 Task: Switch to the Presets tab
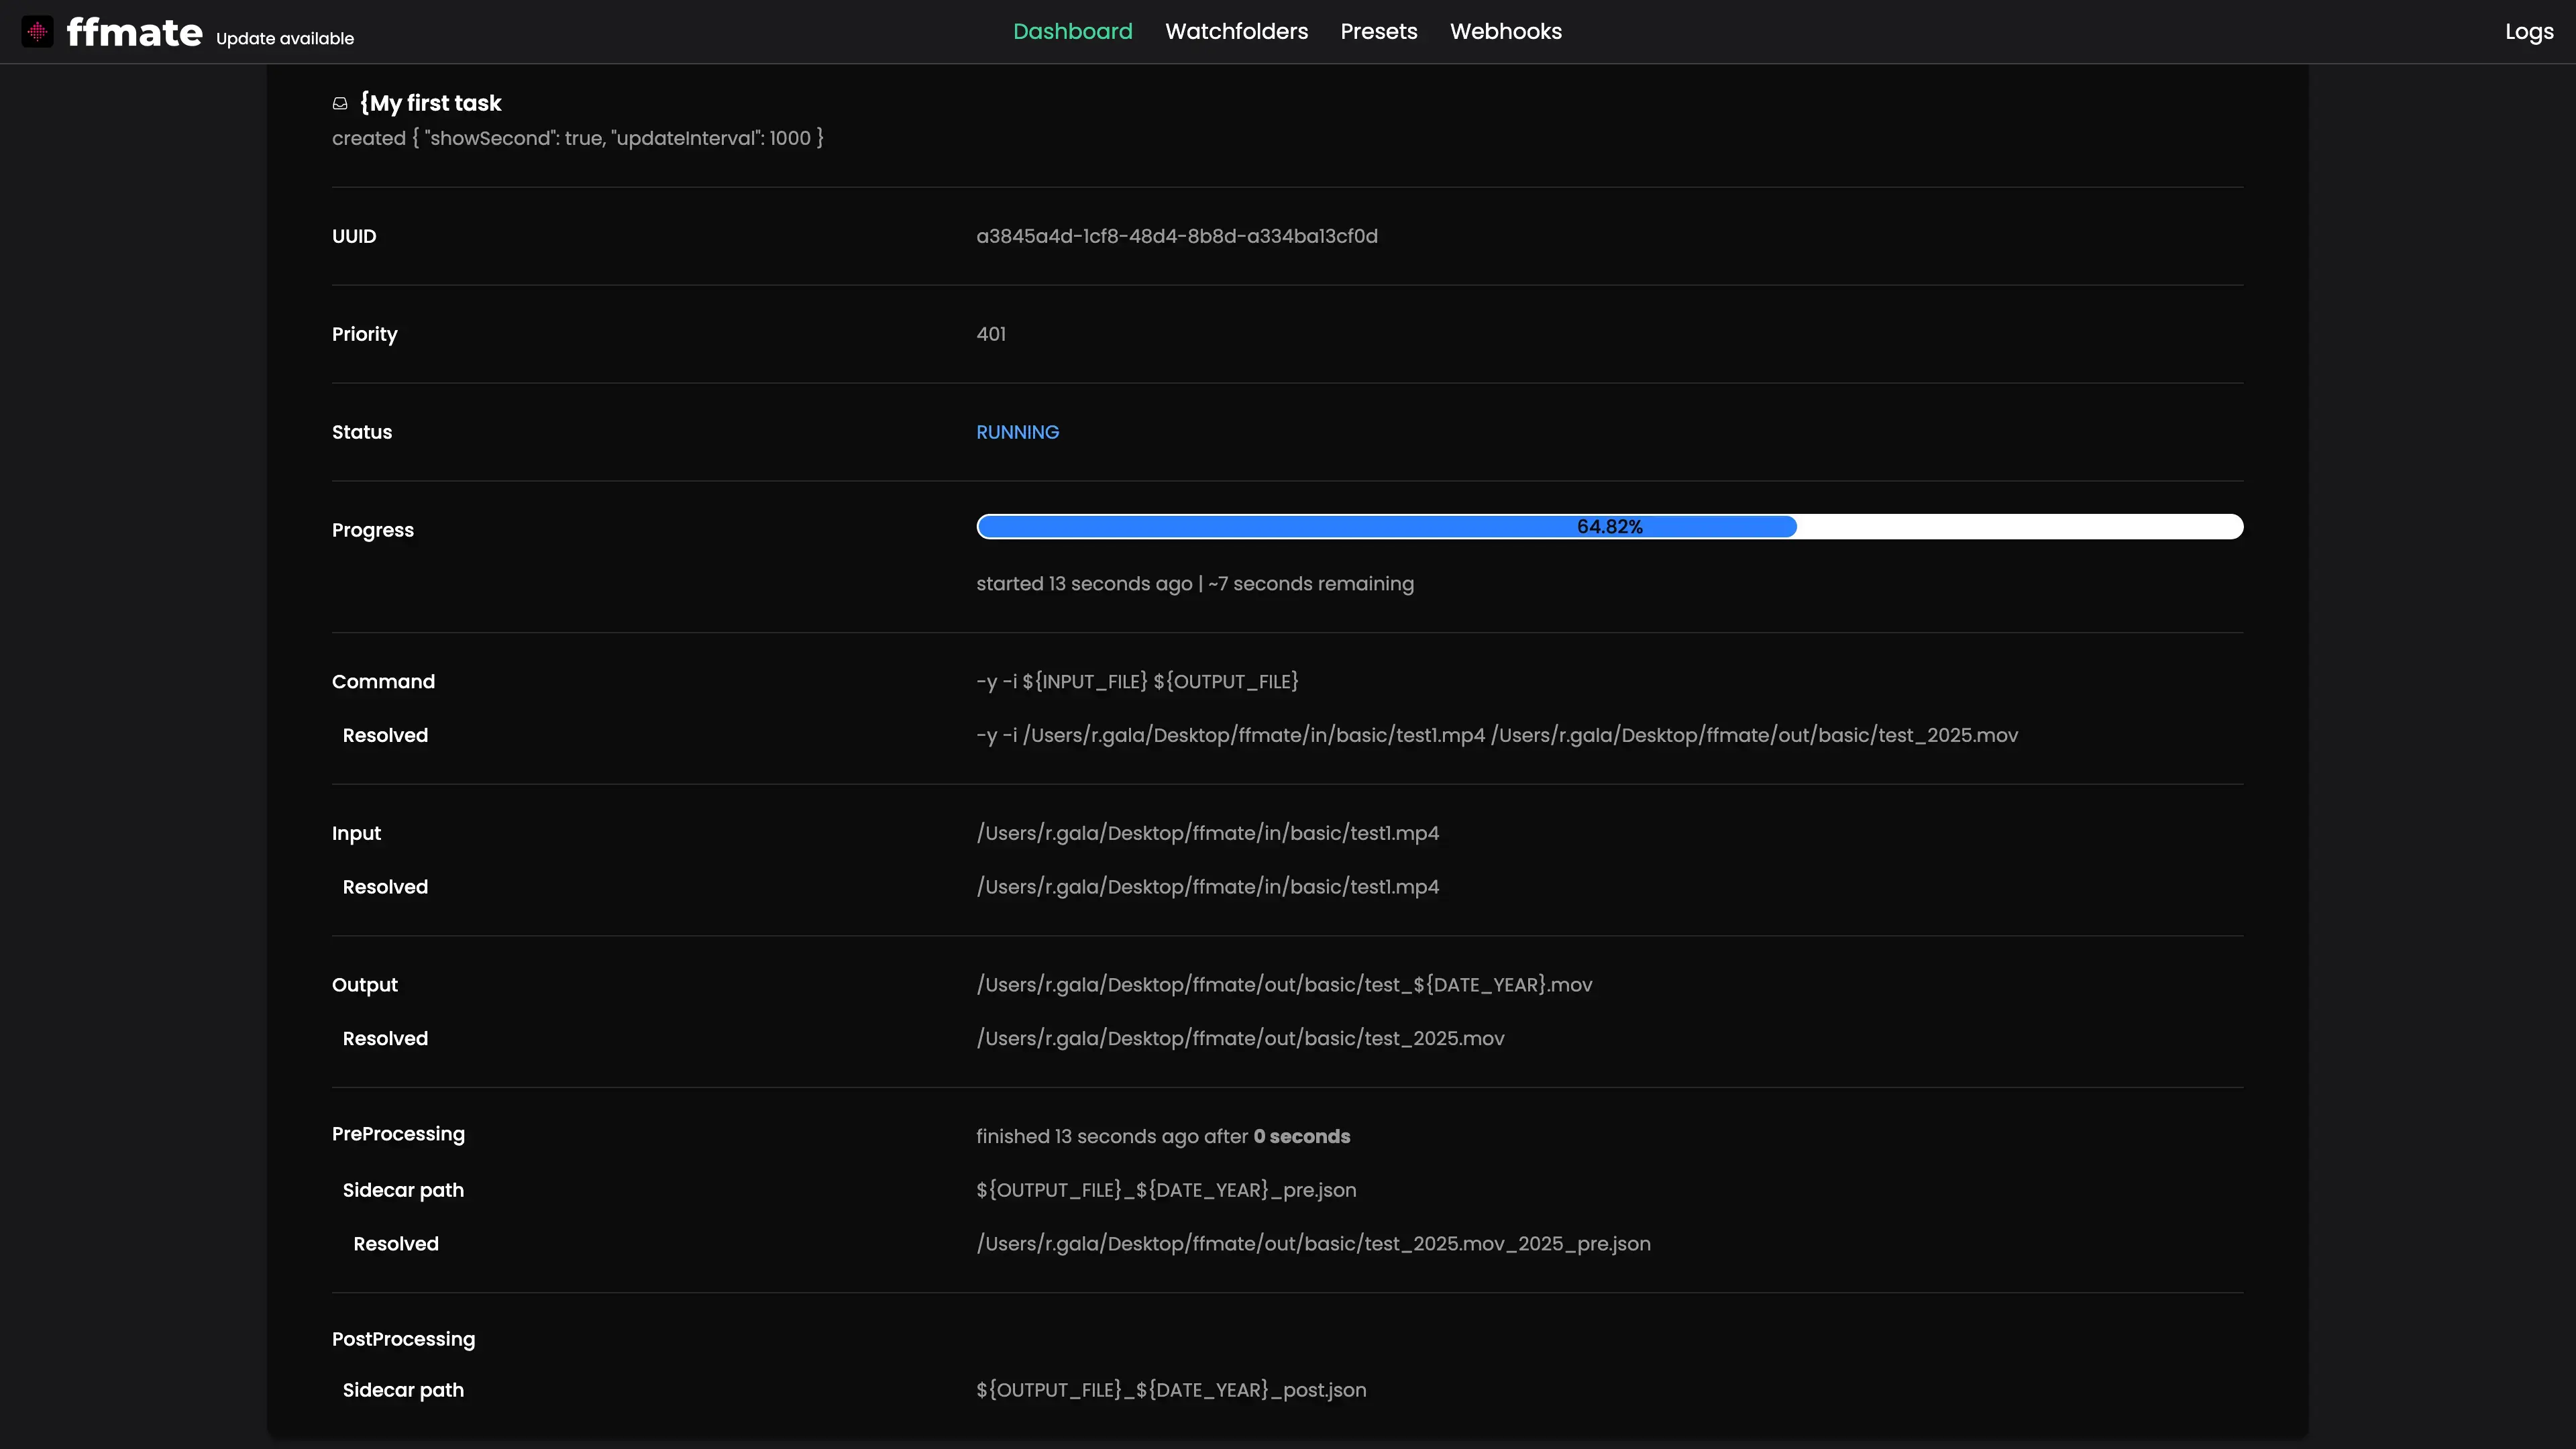click(1378, 32)
